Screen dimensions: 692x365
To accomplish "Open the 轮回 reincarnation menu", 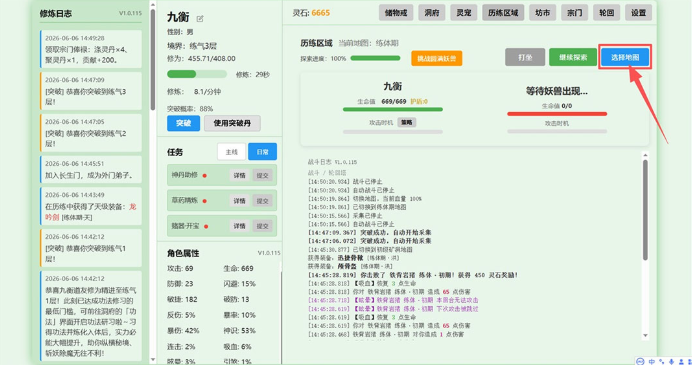I will tap(606, 13).
